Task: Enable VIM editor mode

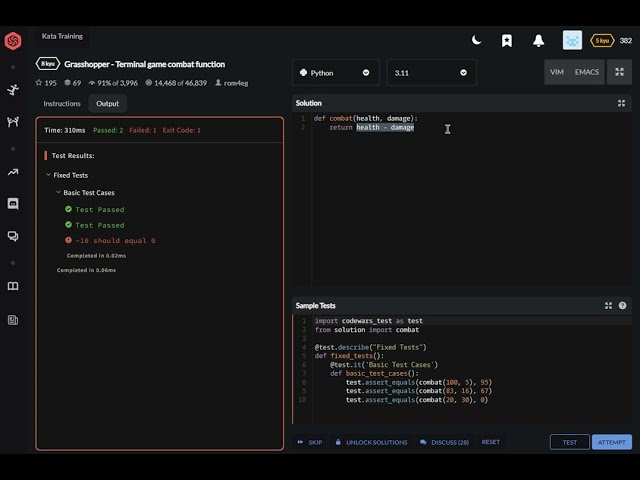Action: 557,72
